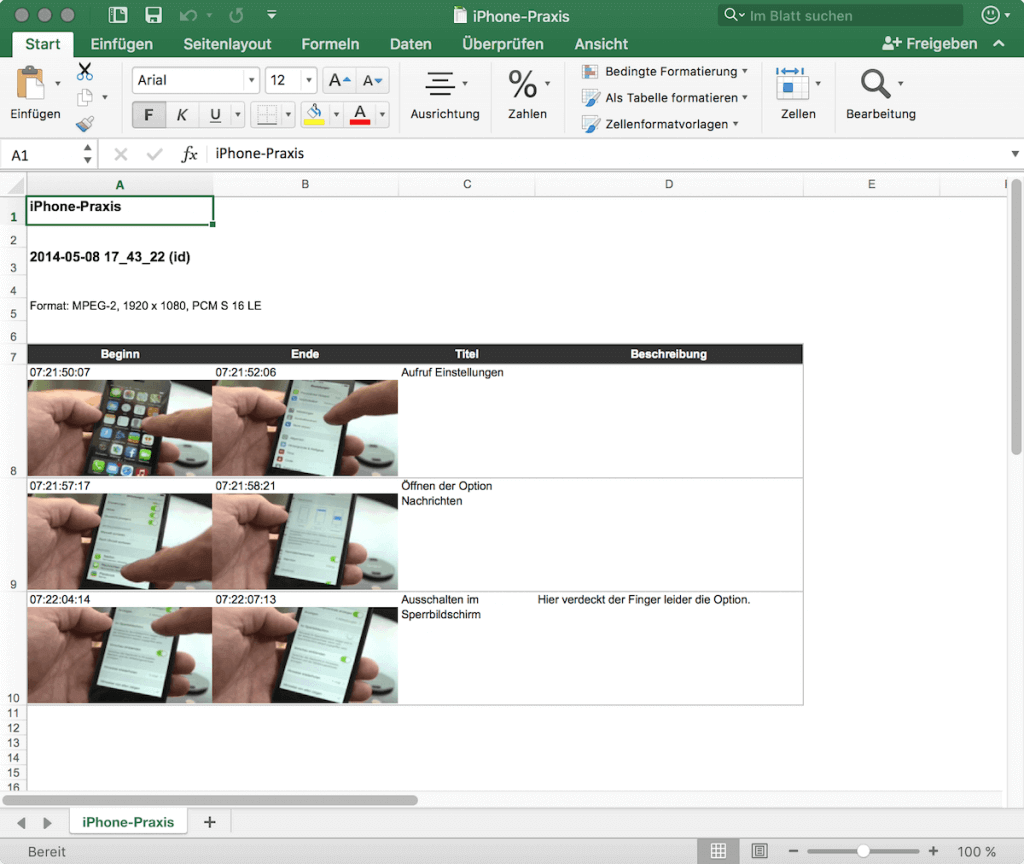Open the Einfügen ribbon tab
The width and height of the screenshot is (1024, 864).
(121, 44)
